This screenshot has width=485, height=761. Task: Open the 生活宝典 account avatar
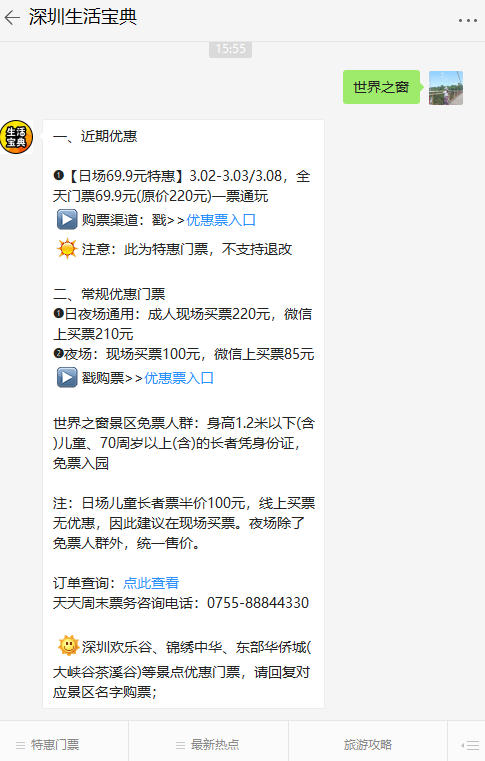tap(17, 137)
